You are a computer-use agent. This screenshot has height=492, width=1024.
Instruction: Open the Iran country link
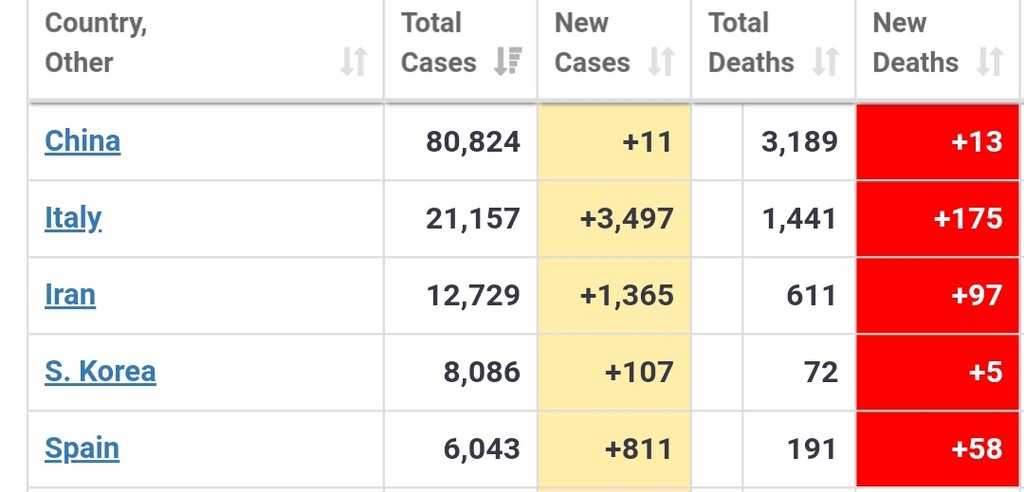70,295
